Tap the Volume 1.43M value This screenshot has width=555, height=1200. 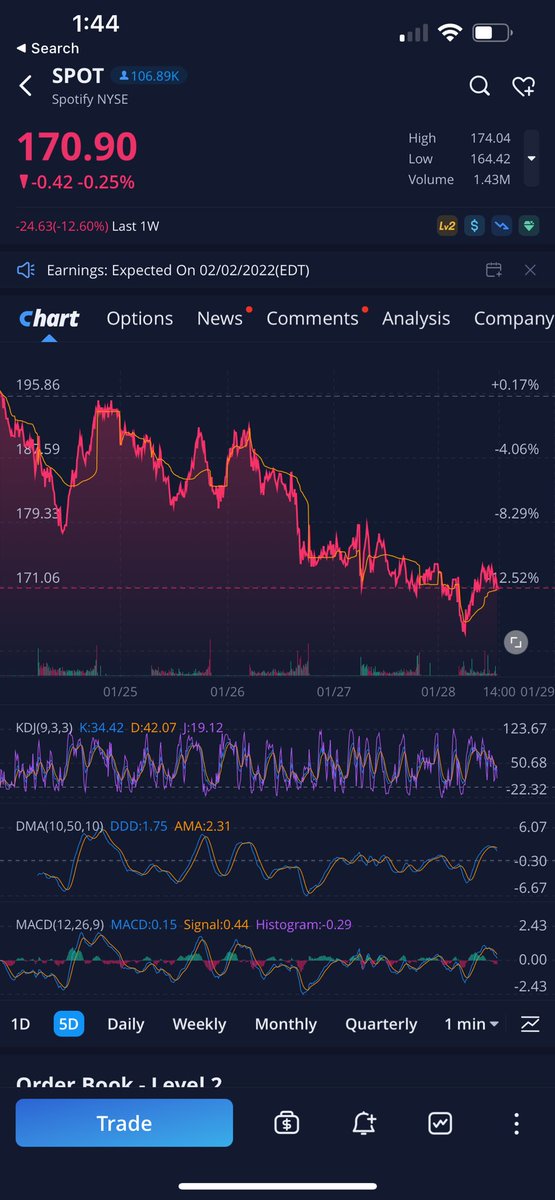(x=490, y=180)
